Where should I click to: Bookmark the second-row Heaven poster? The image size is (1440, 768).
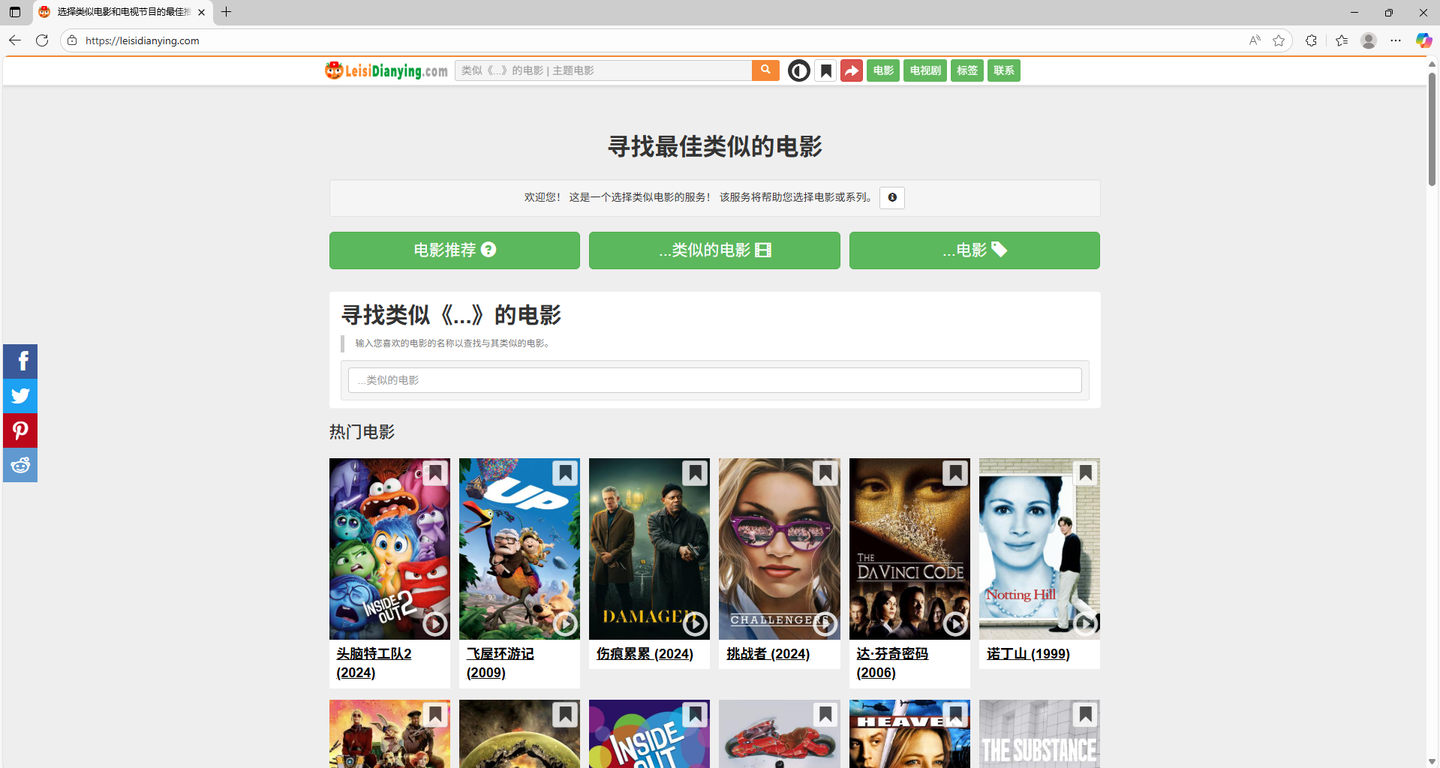[955, 715]
